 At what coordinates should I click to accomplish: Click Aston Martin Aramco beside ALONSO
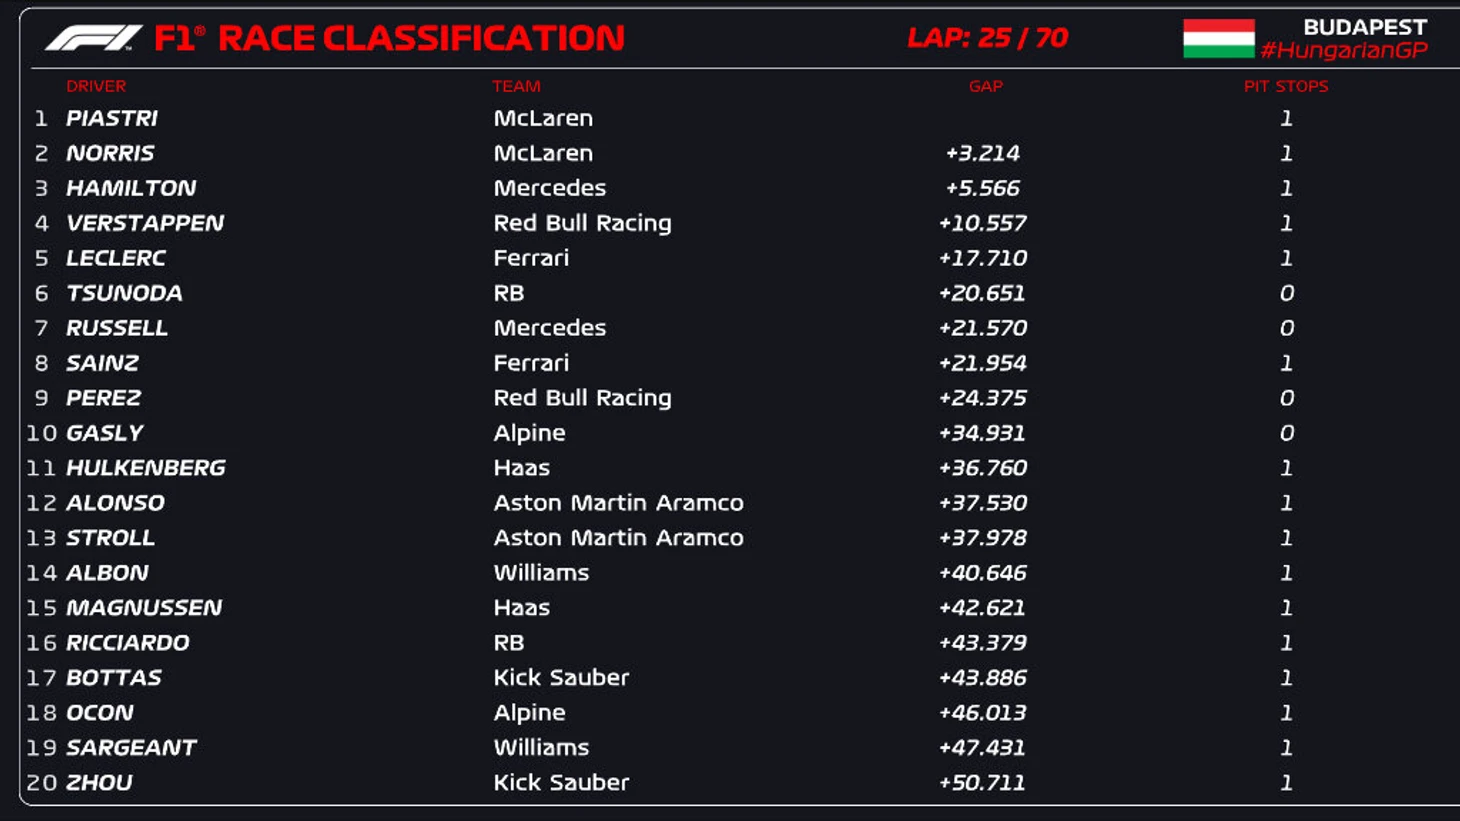618,503
